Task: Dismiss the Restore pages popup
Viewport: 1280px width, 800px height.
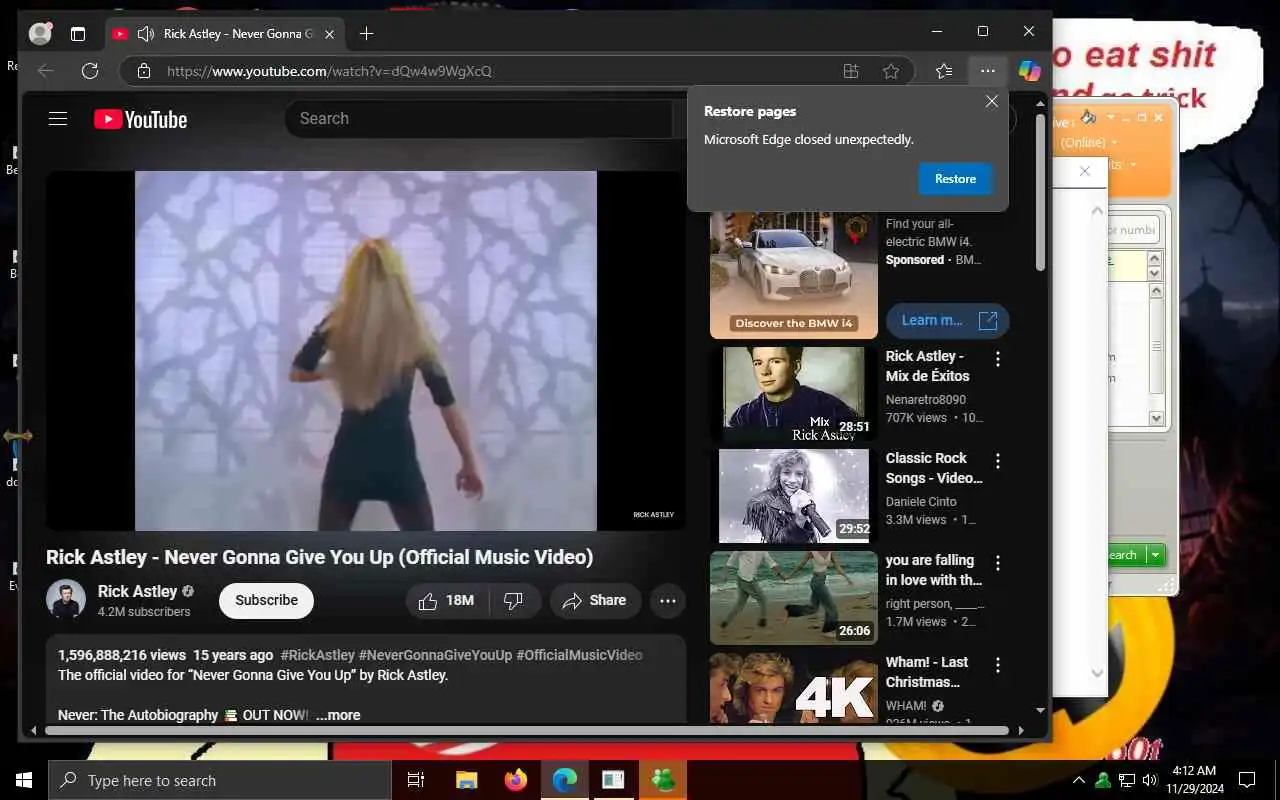Action: pos(991,102)
